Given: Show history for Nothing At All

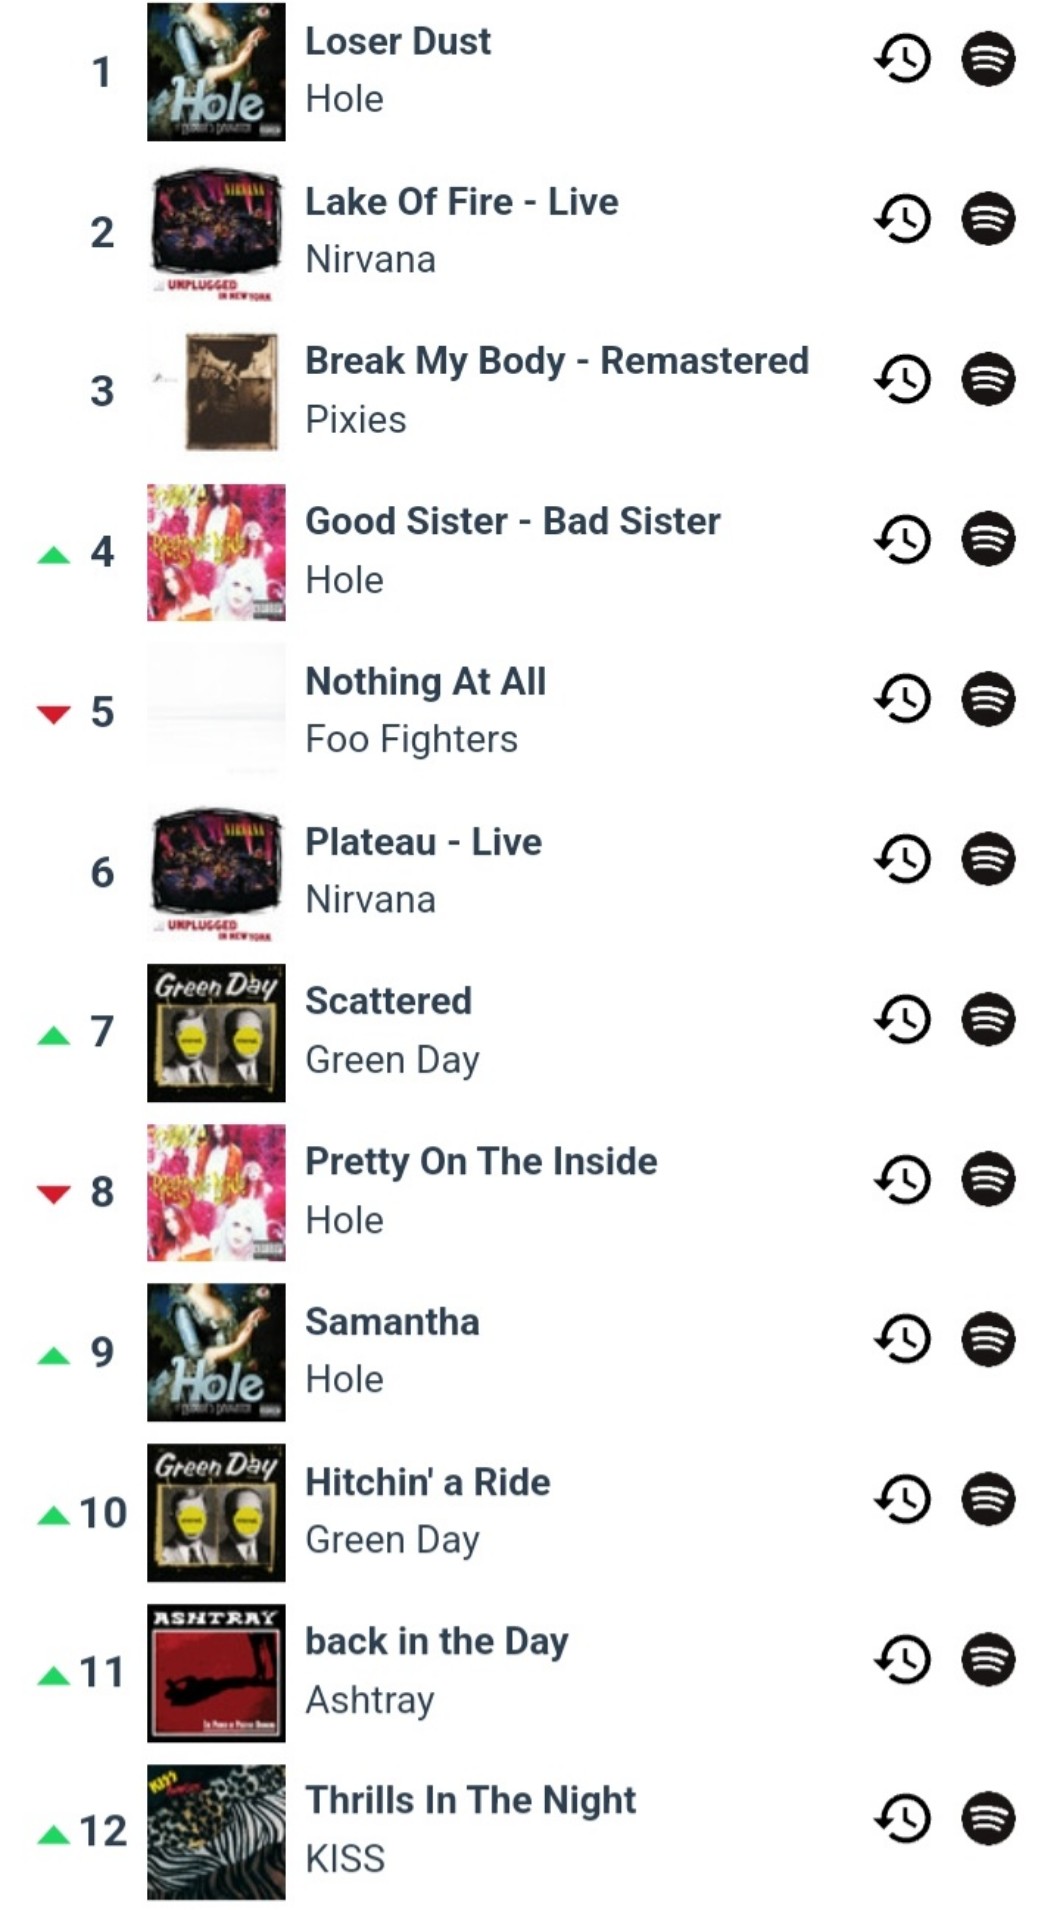Looking at the screenshot, I should tap(902, 699).
